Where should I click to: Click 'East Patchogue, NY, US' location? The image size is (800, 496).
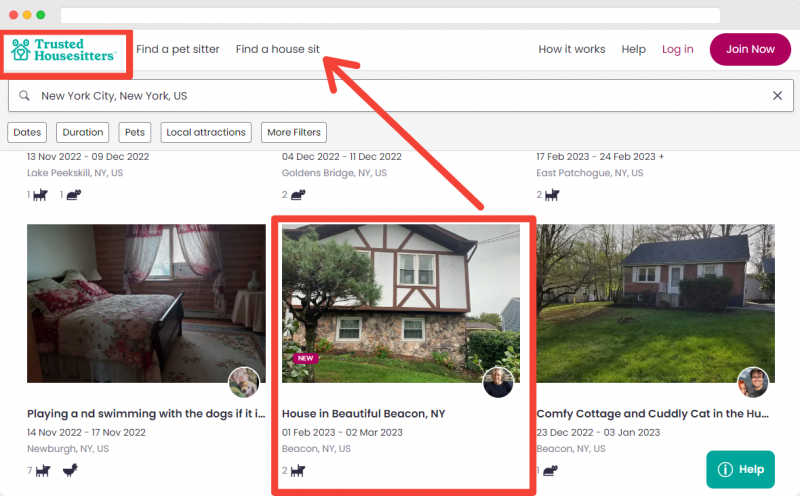[590, 173]
